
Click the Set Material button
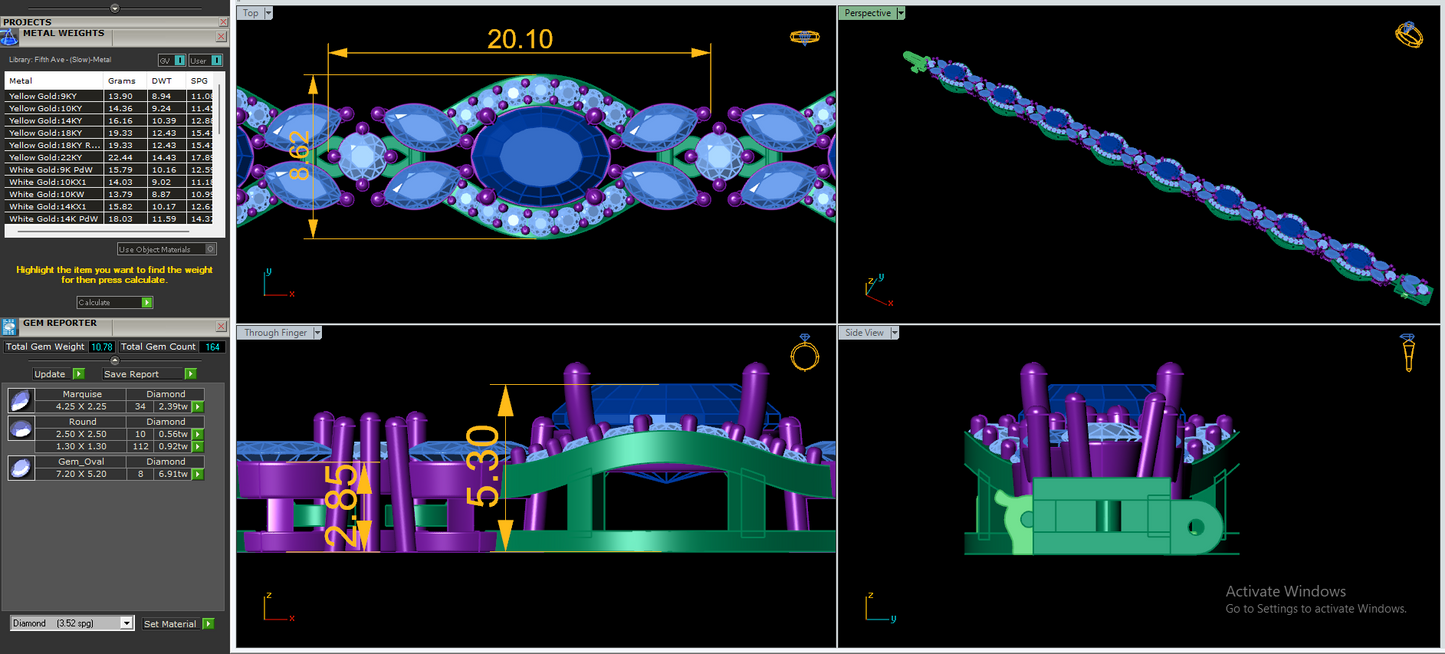pyautogui.click(x=170, y=624)
